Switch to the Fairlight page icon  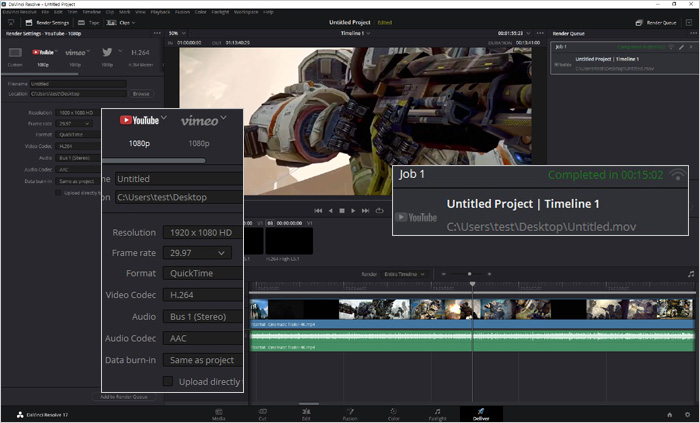click(437, 414)
